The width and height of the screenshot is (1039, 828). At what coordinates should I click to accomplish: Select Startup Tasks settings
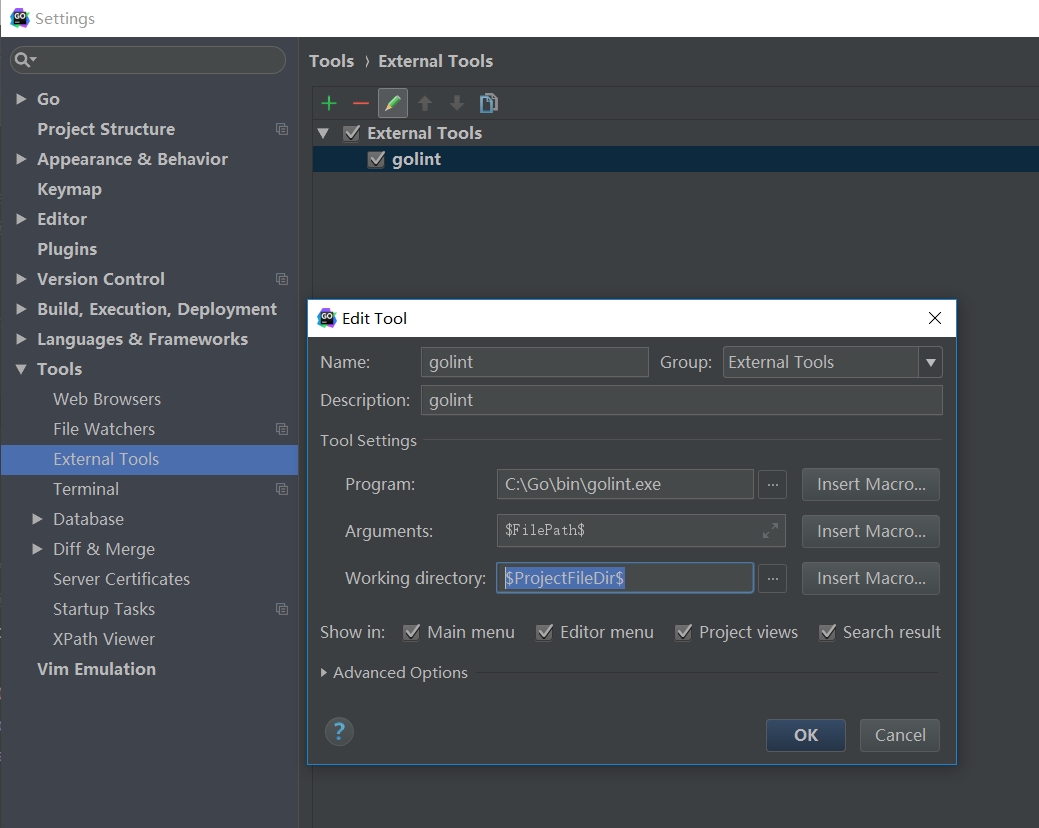pyautogui.click(x=104, y=609)
